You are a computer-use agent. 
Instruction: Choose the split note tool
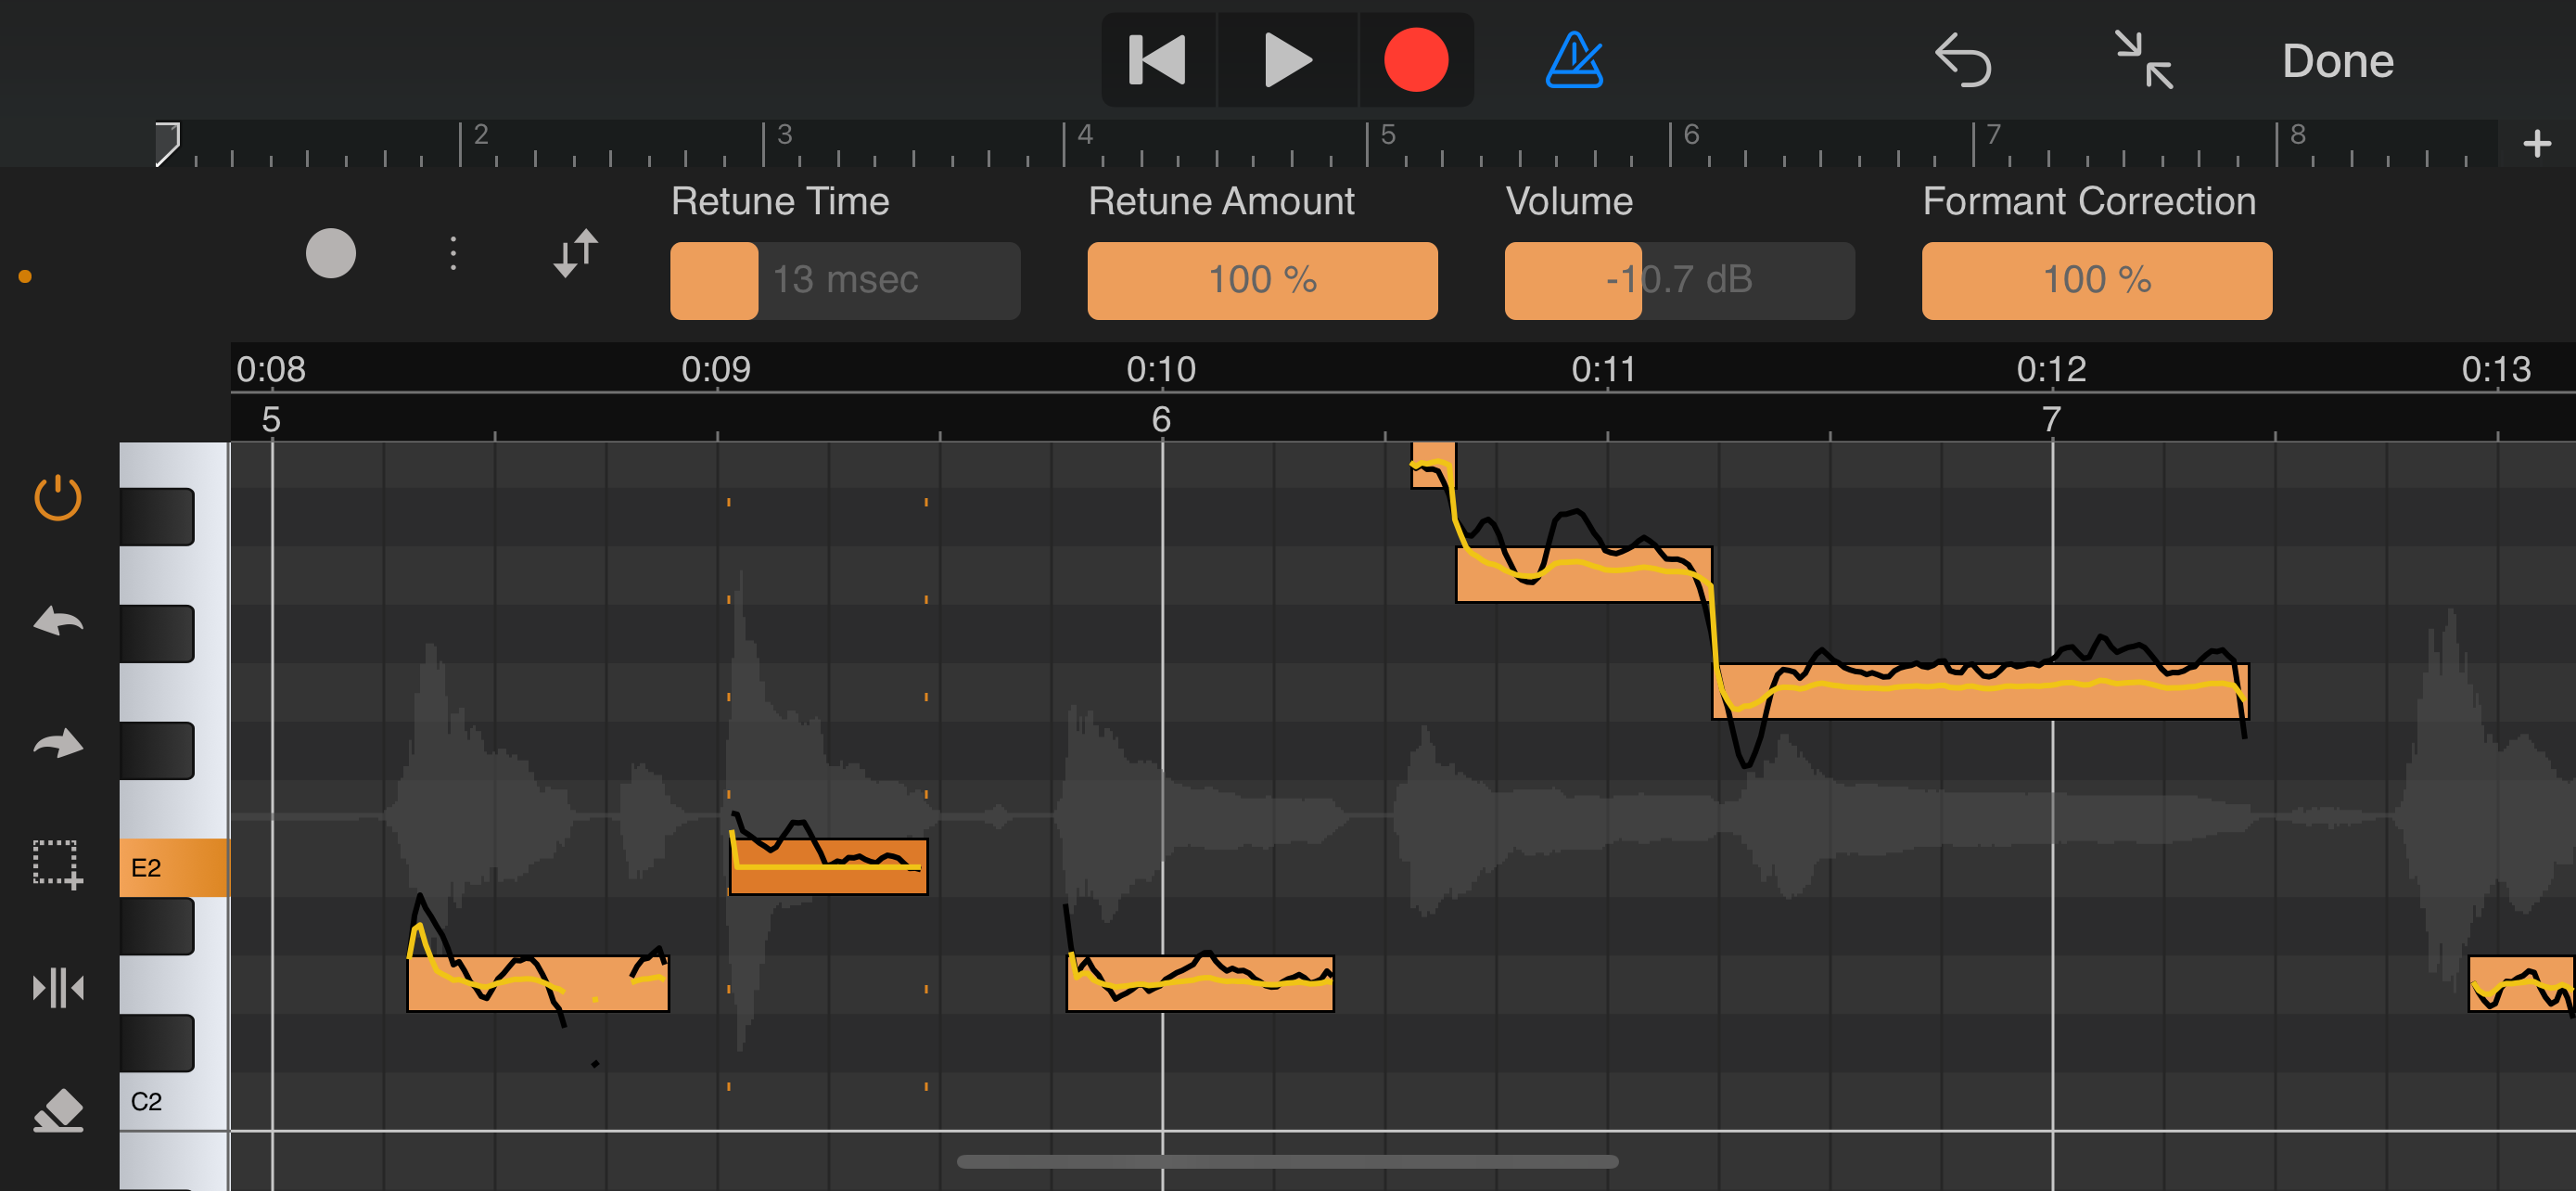point(58,988)
